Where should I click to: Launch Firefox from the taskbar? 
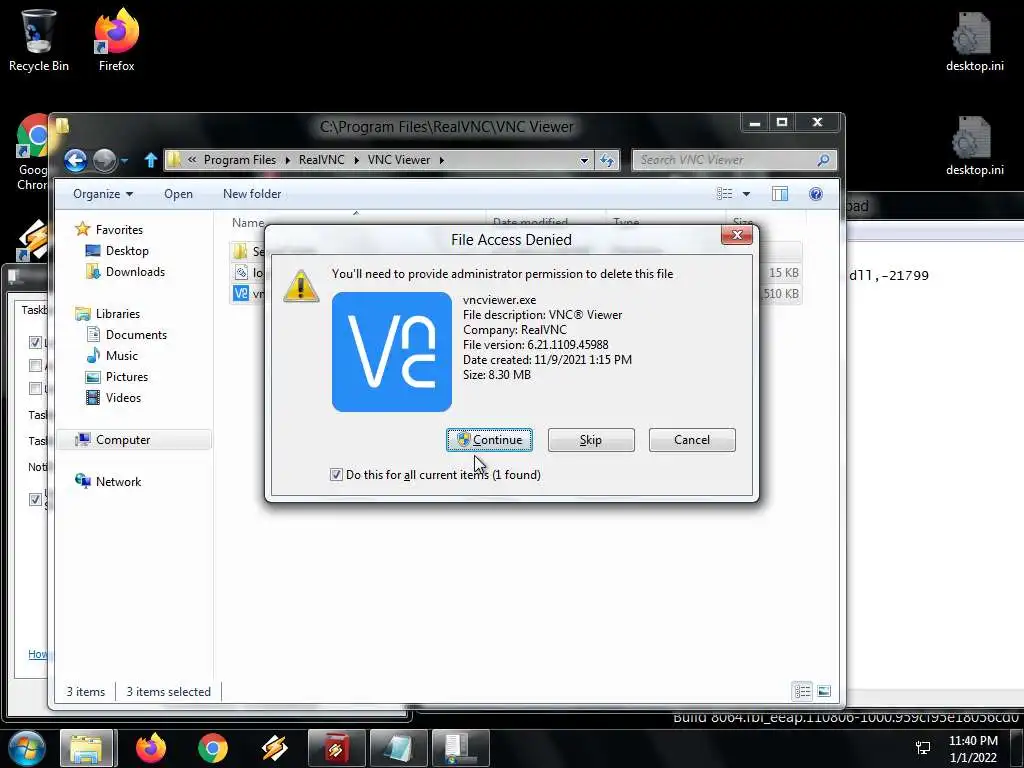(x=151, y=748)
